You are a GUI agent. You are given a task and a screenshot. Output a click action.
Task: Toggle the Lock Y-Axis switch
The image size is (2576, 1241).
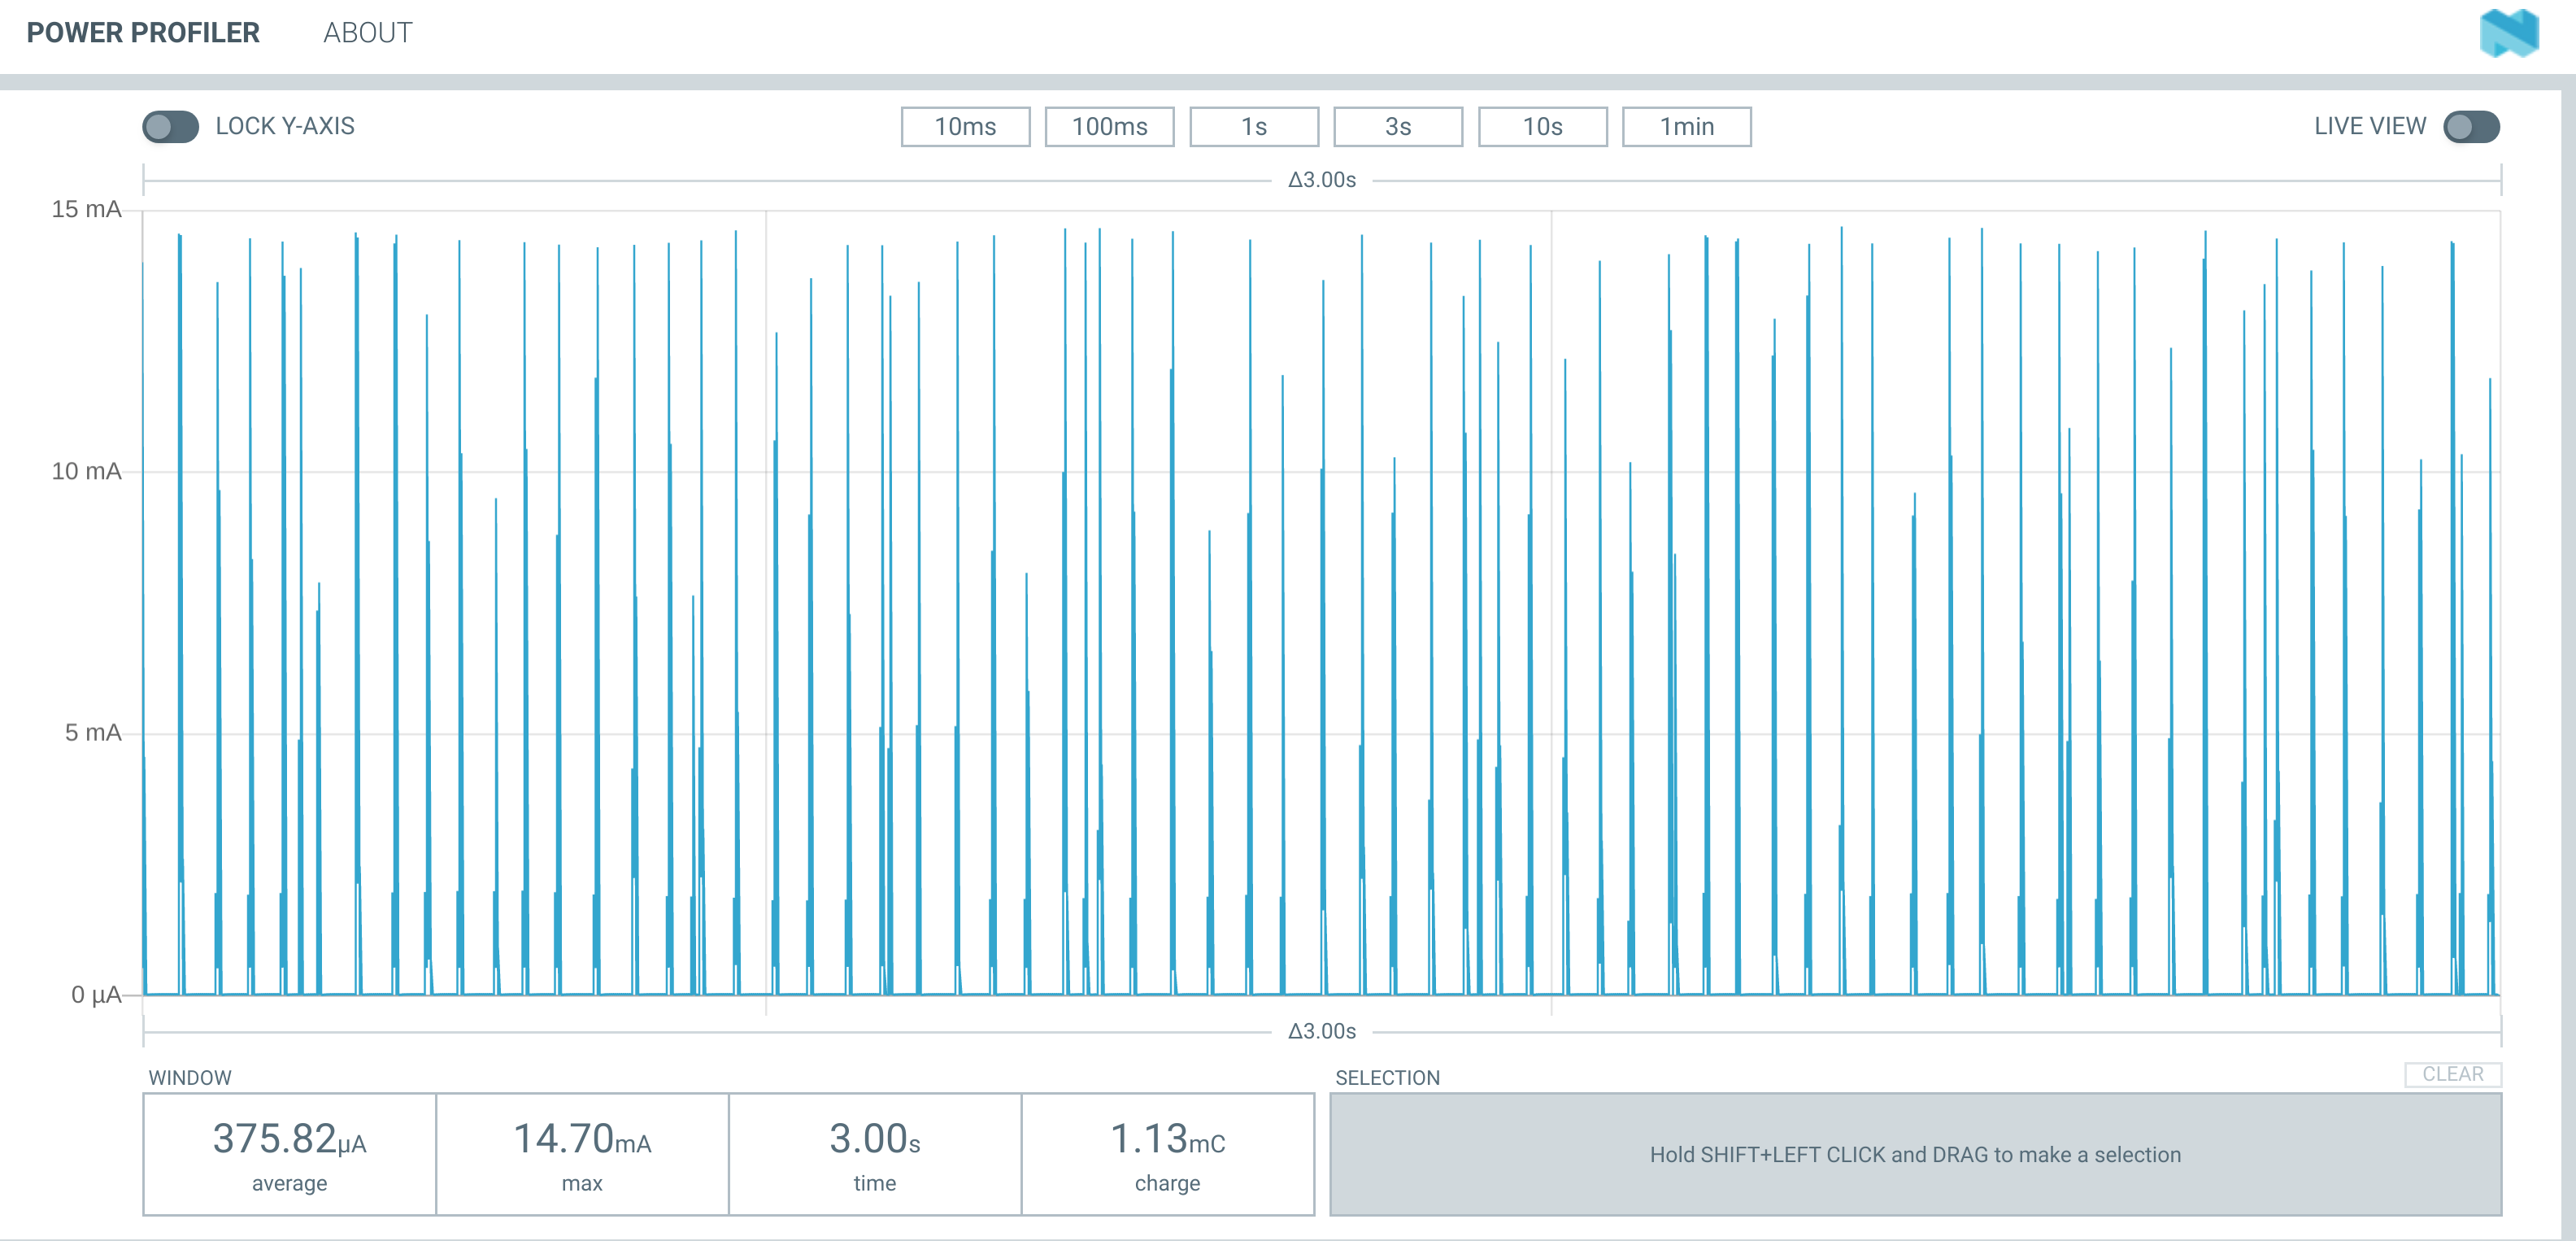tap(170, 127)
